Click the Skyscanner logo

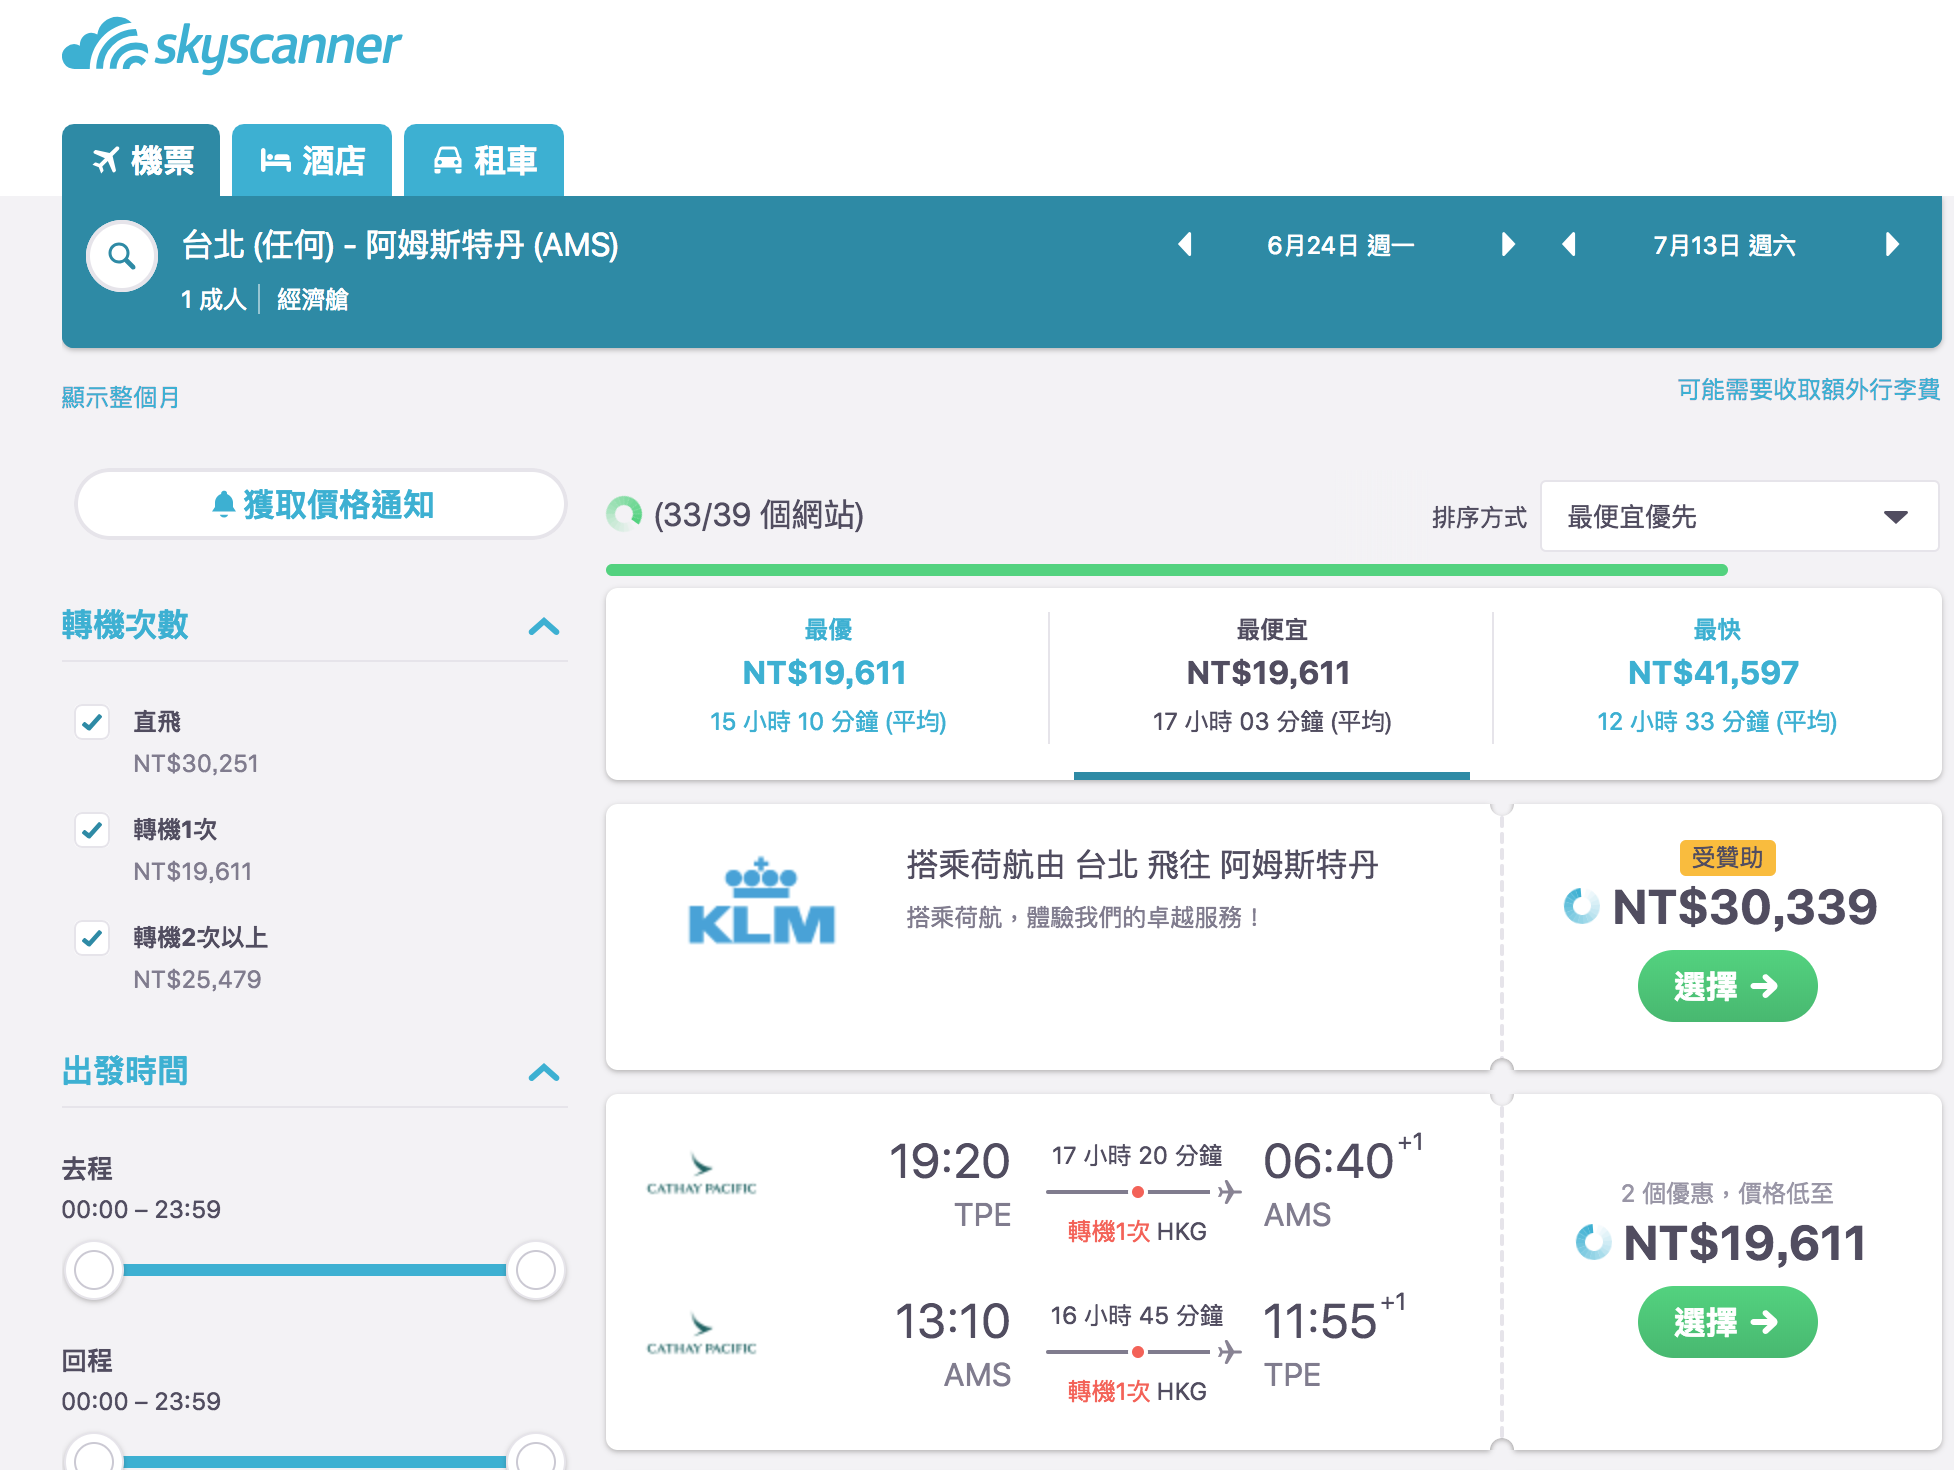coord(231,45)
